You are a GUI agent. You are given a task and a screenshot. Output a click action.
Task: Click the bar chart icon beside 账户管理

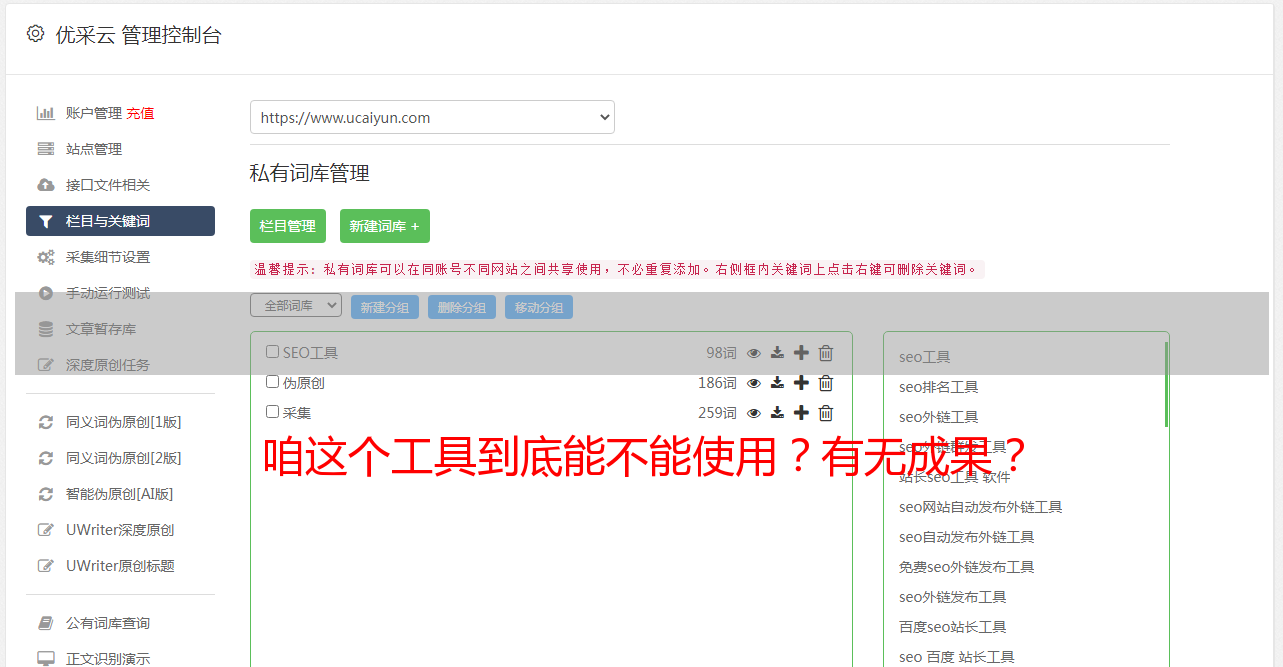point(46,113)
